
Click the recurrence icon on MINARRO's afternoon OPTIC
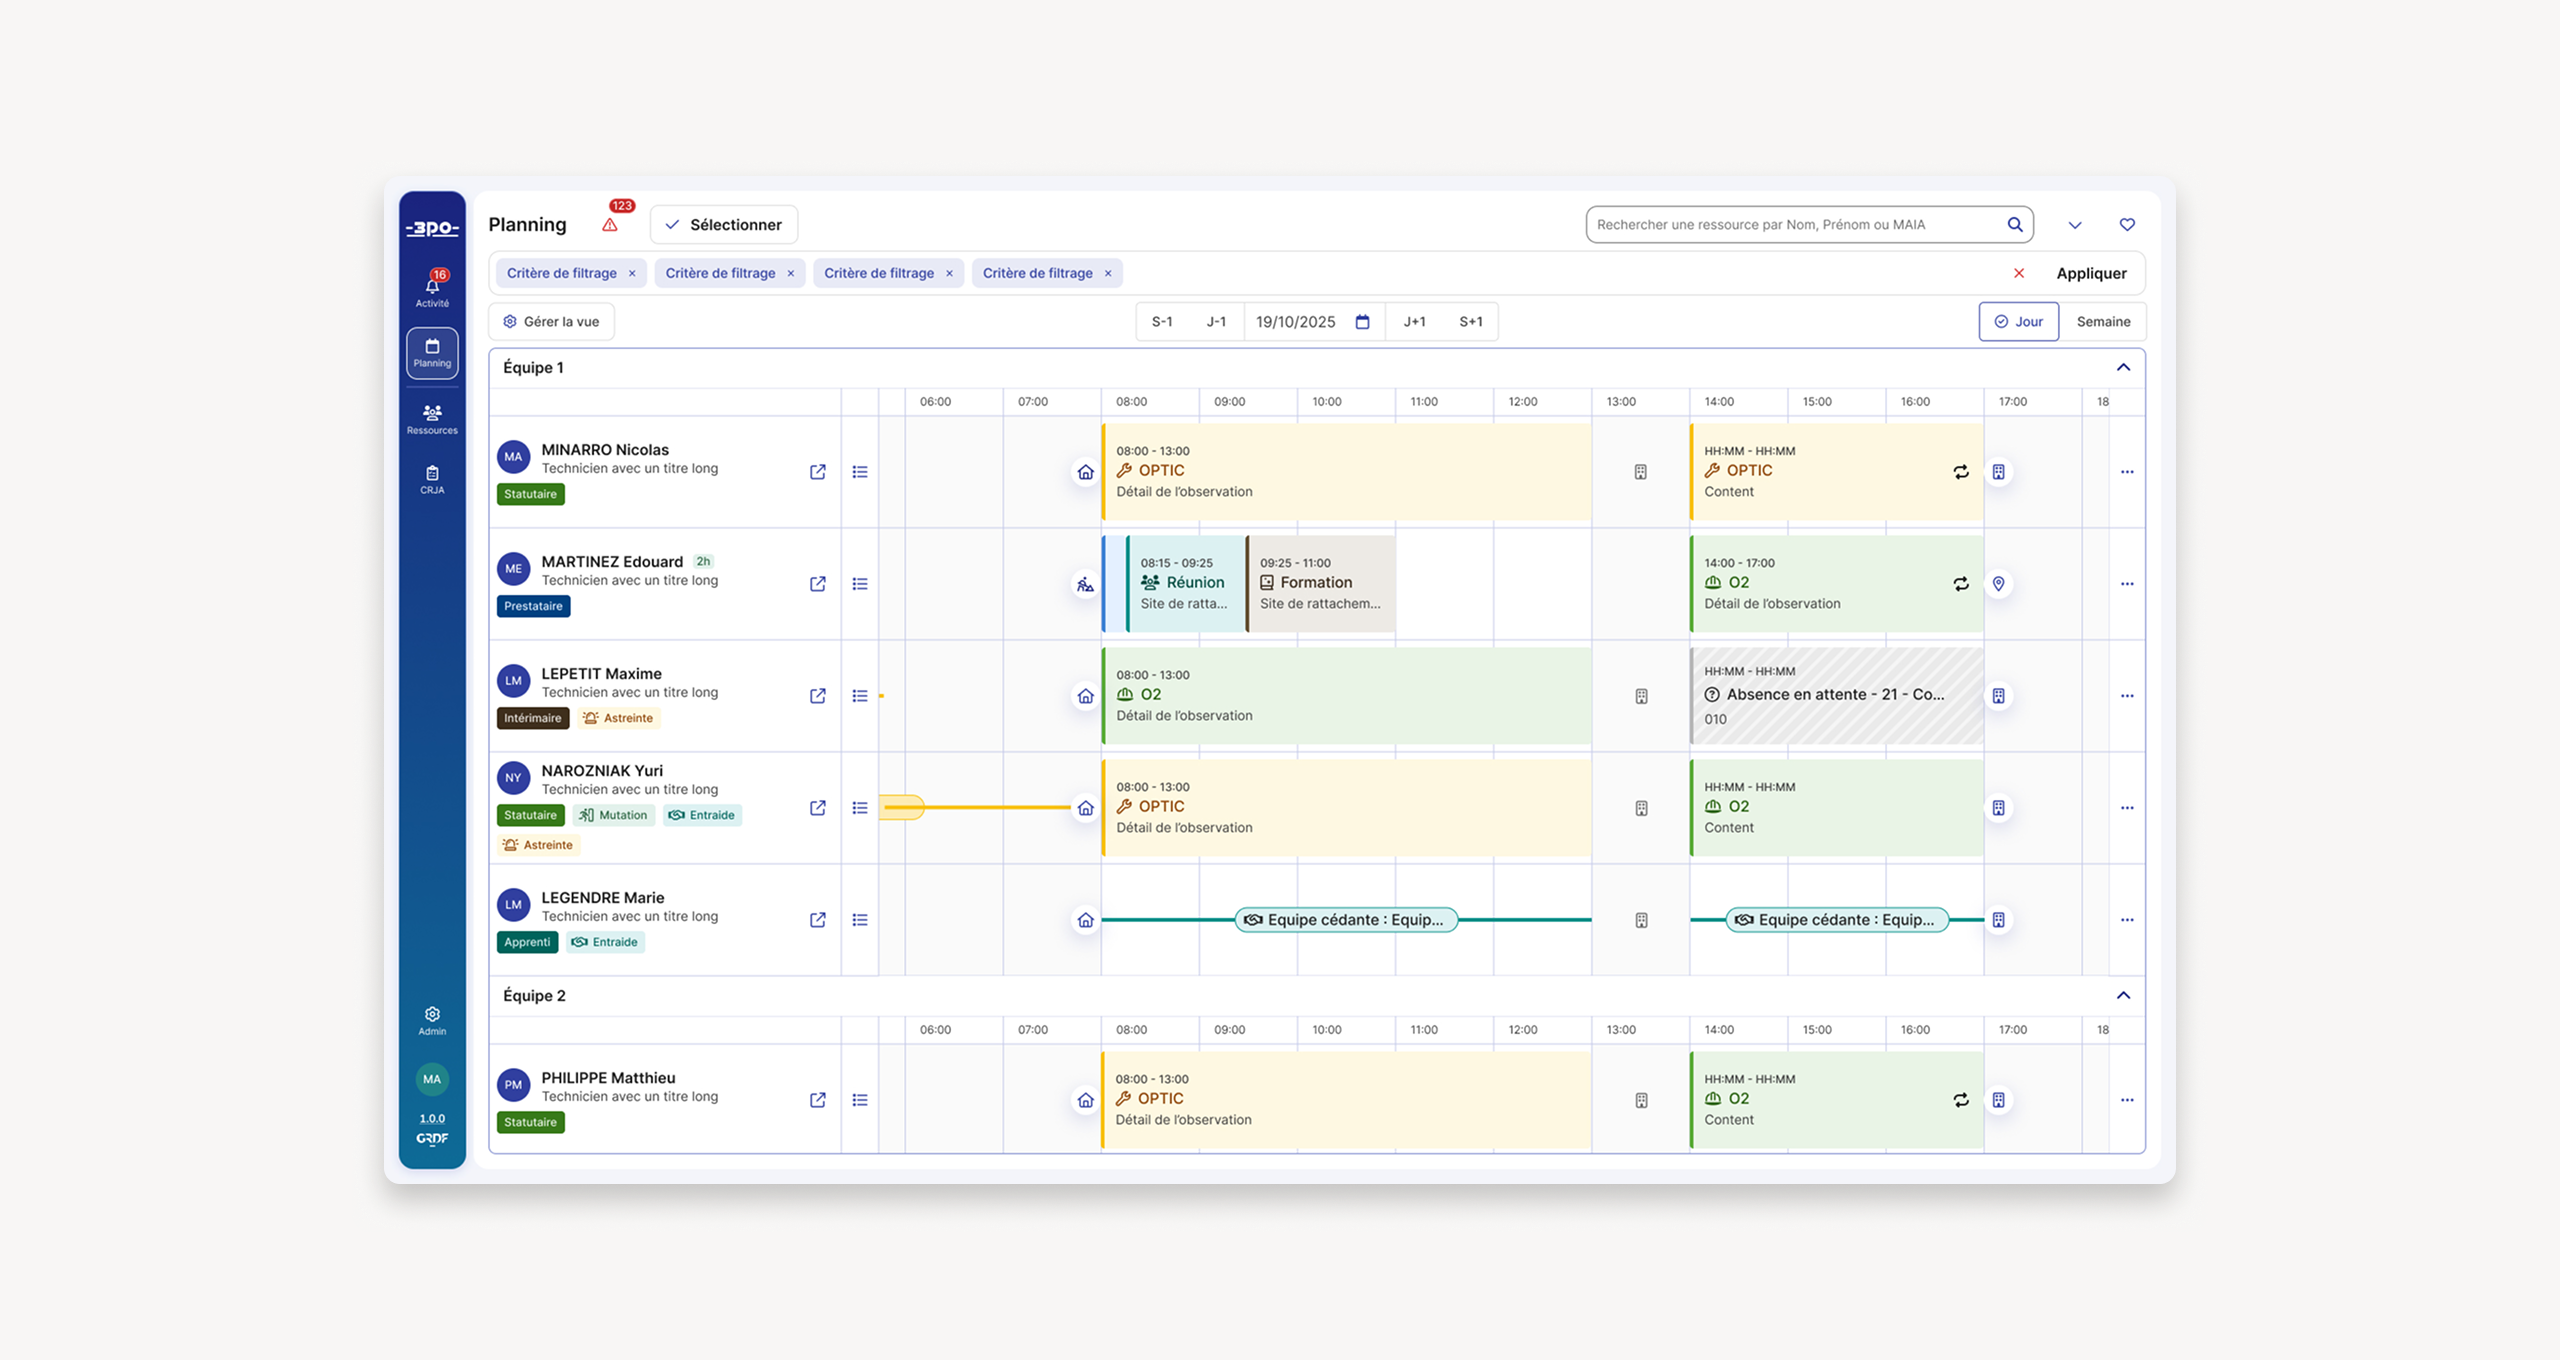point(1961,472)
